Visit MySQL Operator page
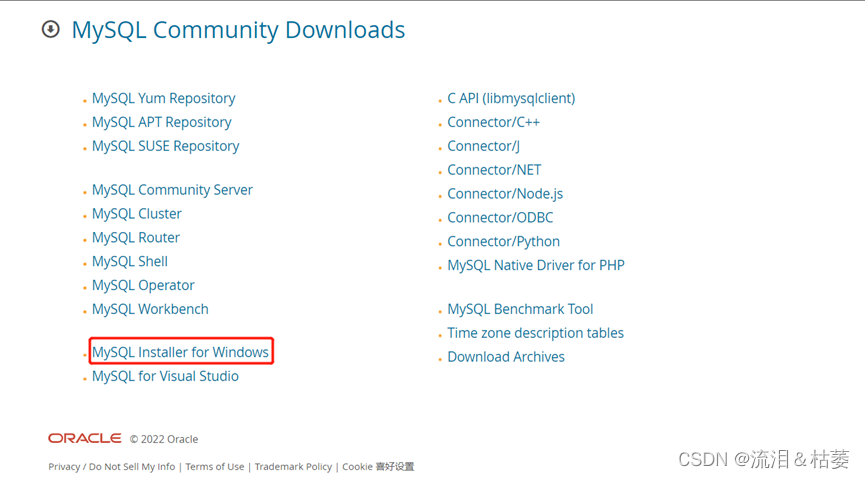The width and height of the screenshot is (865, 479). 143,285
